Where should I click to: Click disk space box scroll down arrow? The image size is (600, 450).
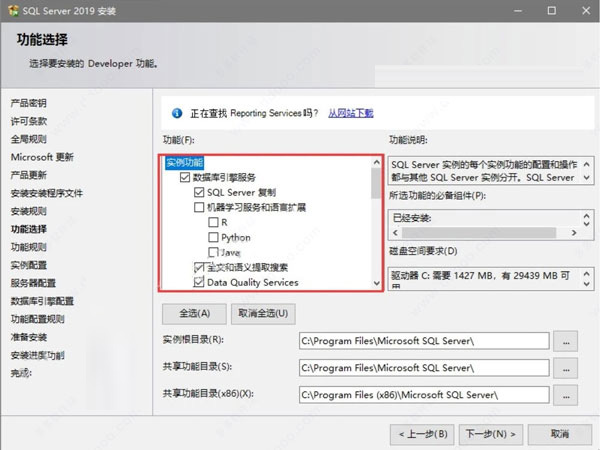586,284
